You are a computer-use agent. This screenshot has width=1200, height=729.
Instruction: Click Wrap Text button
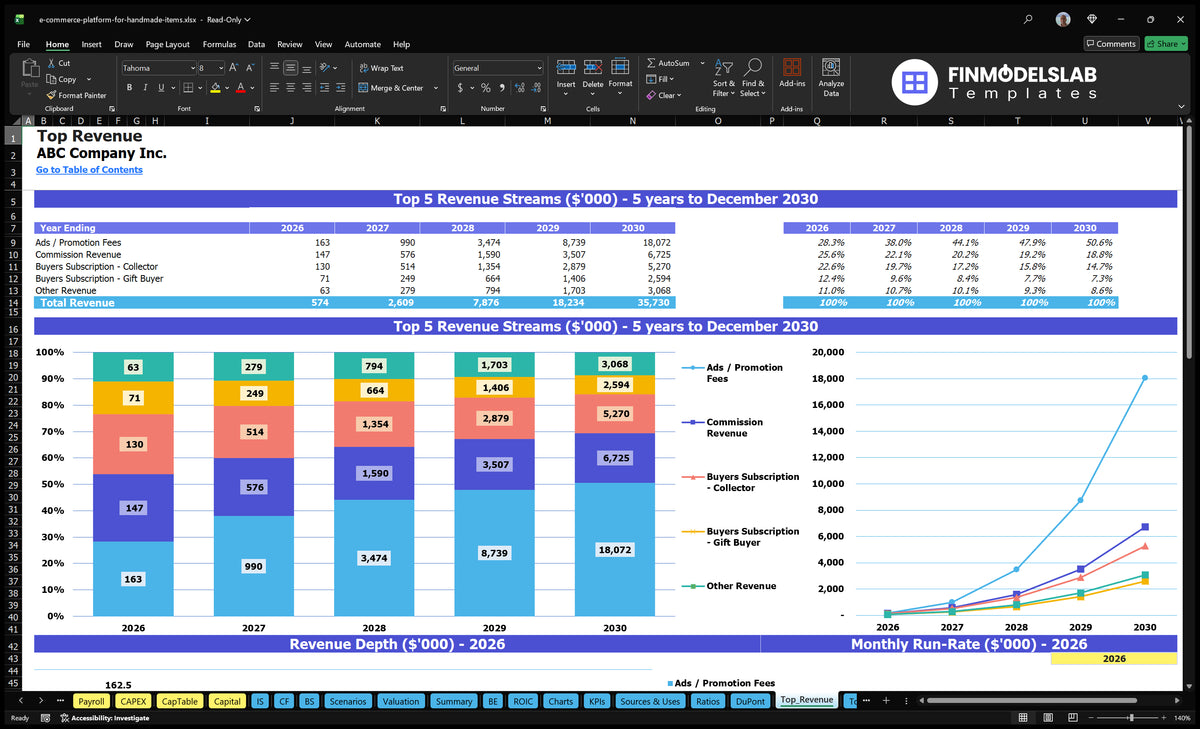click(x=381, y=68)
